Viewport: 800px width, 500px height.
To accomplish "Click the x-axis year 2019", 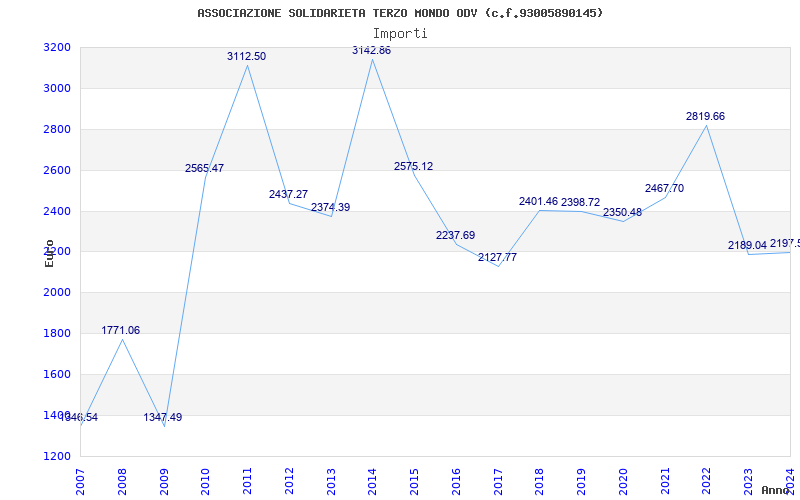I will [x=582, y=482].
